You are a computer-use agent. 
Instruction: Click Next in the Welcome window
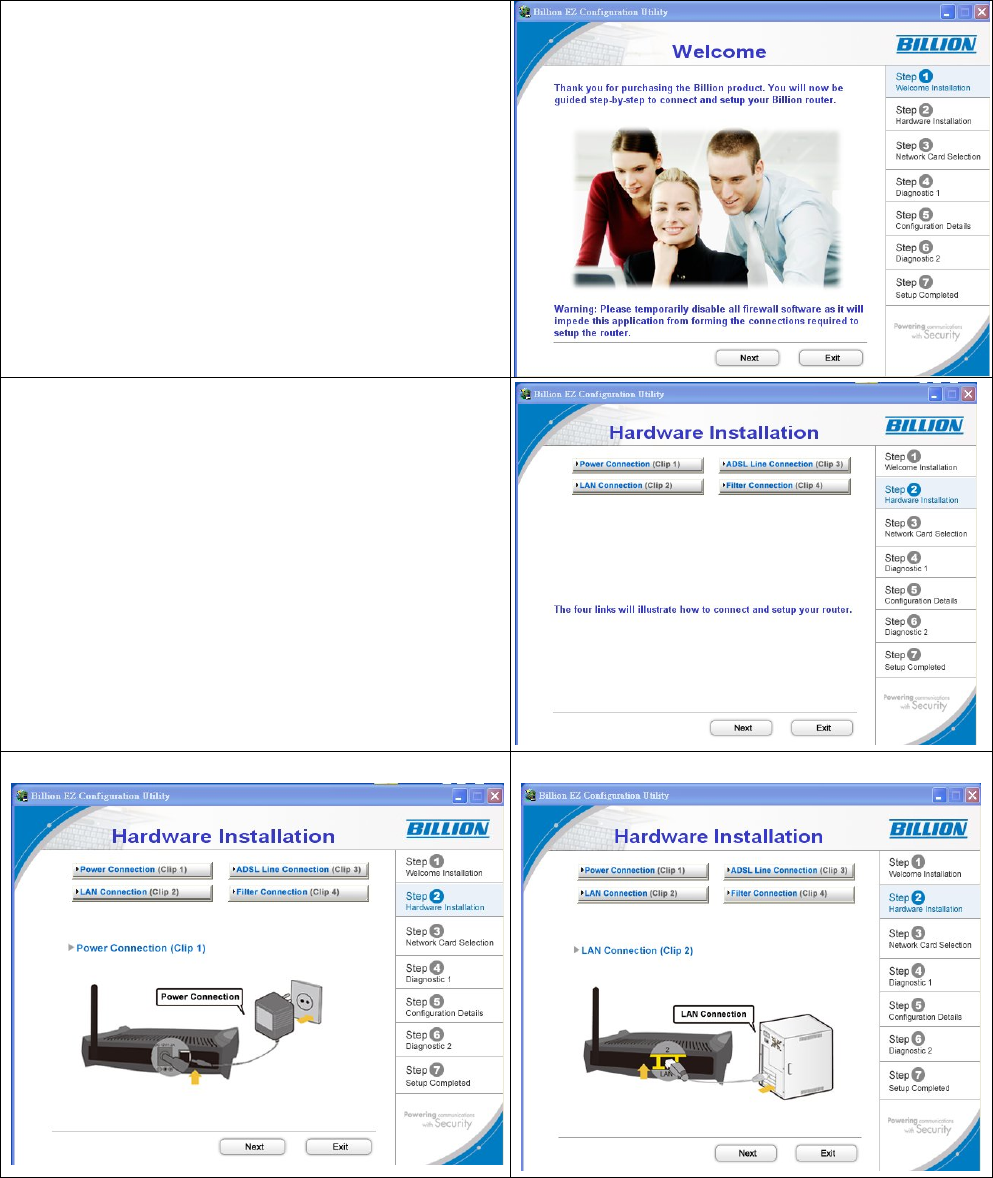(747, 358)
